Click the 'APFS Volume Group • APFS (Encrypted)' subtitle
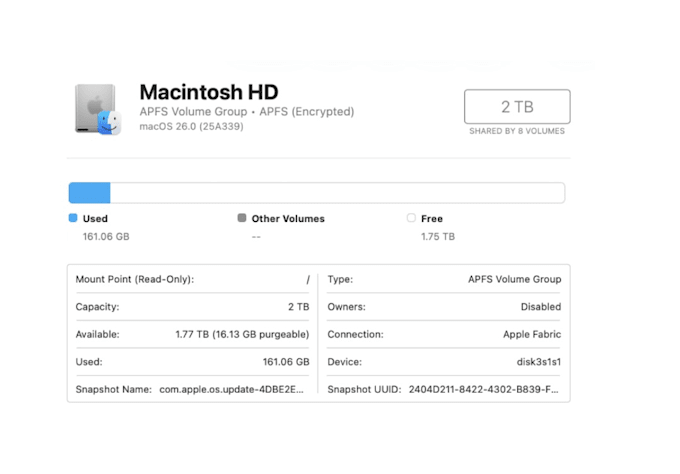This screenshot has width=680, height=474. 247,111
